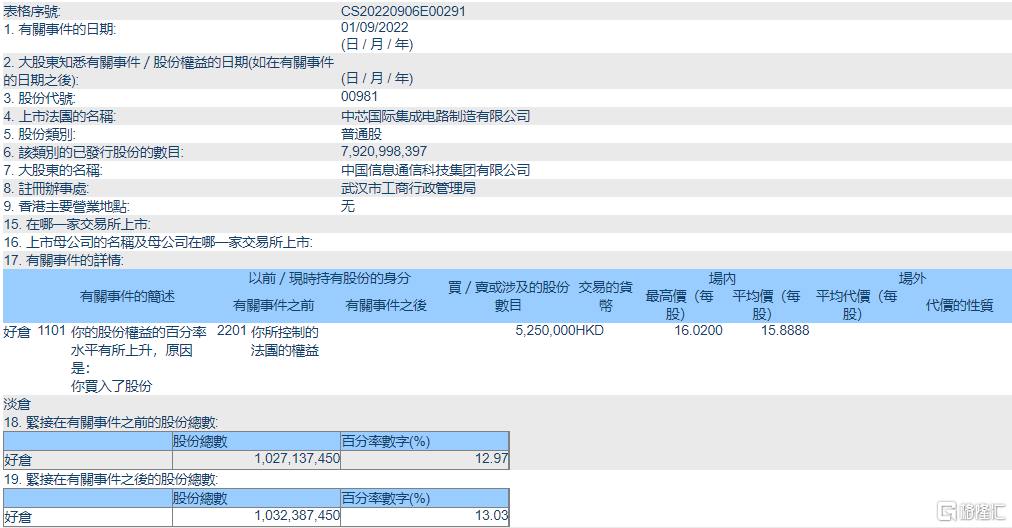Select stock code 00981
This screenshot has height=528, width=1012.
[359, 97]
